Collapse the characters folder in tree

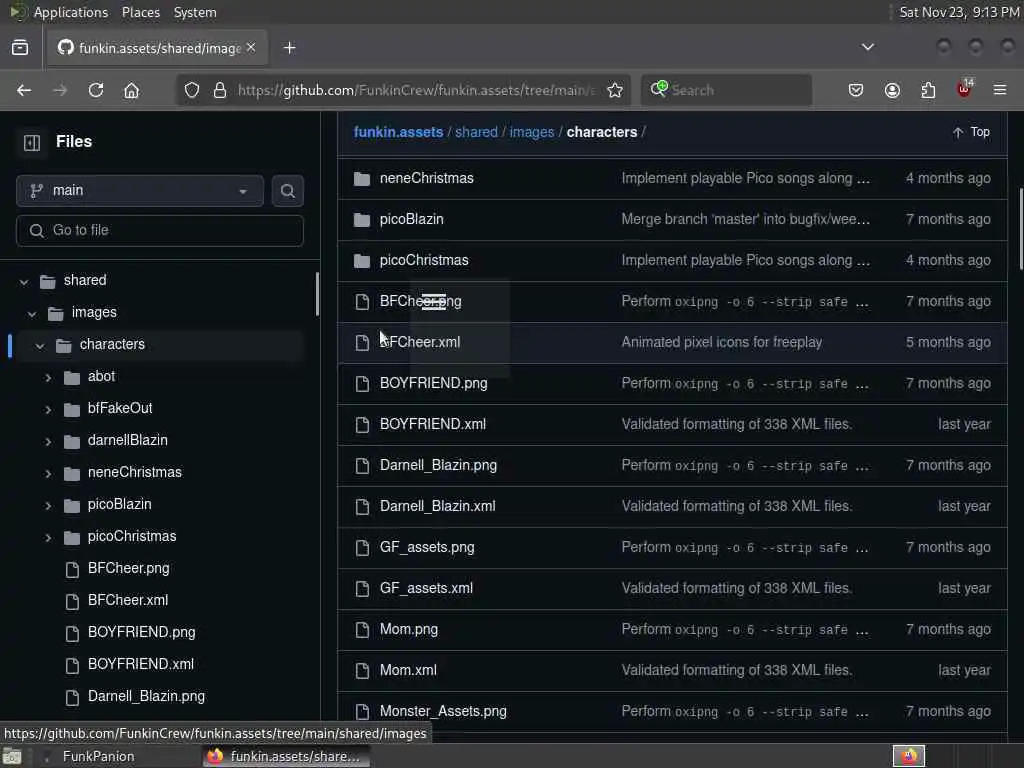[x=40, y=345]
